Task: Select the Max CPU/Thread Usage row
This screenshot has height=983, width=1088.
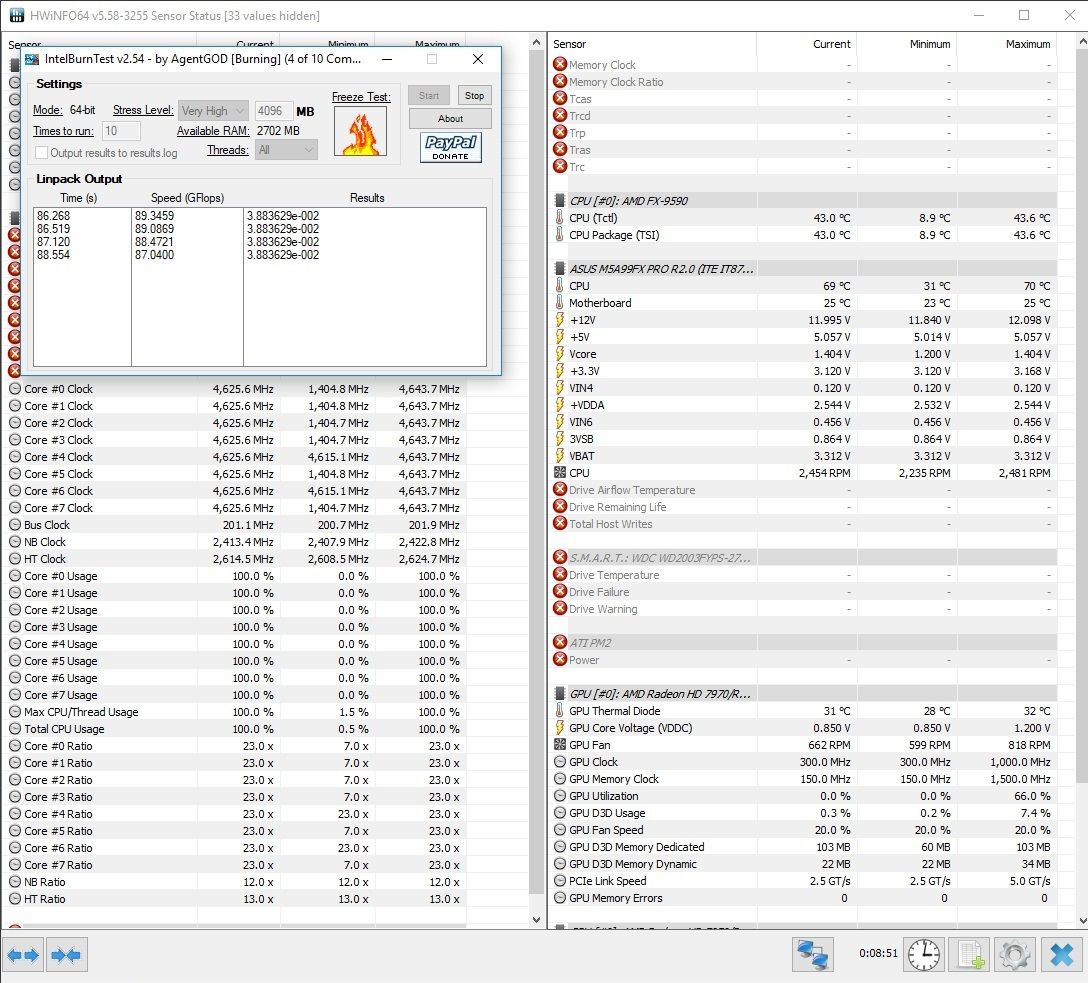Action: pos(234,712)
